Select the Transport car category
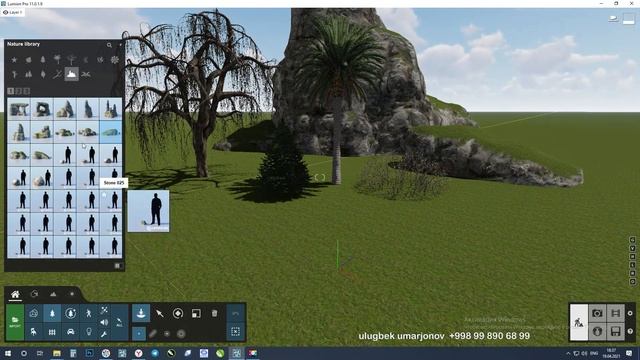640x360 pixels. coord(71,331)
